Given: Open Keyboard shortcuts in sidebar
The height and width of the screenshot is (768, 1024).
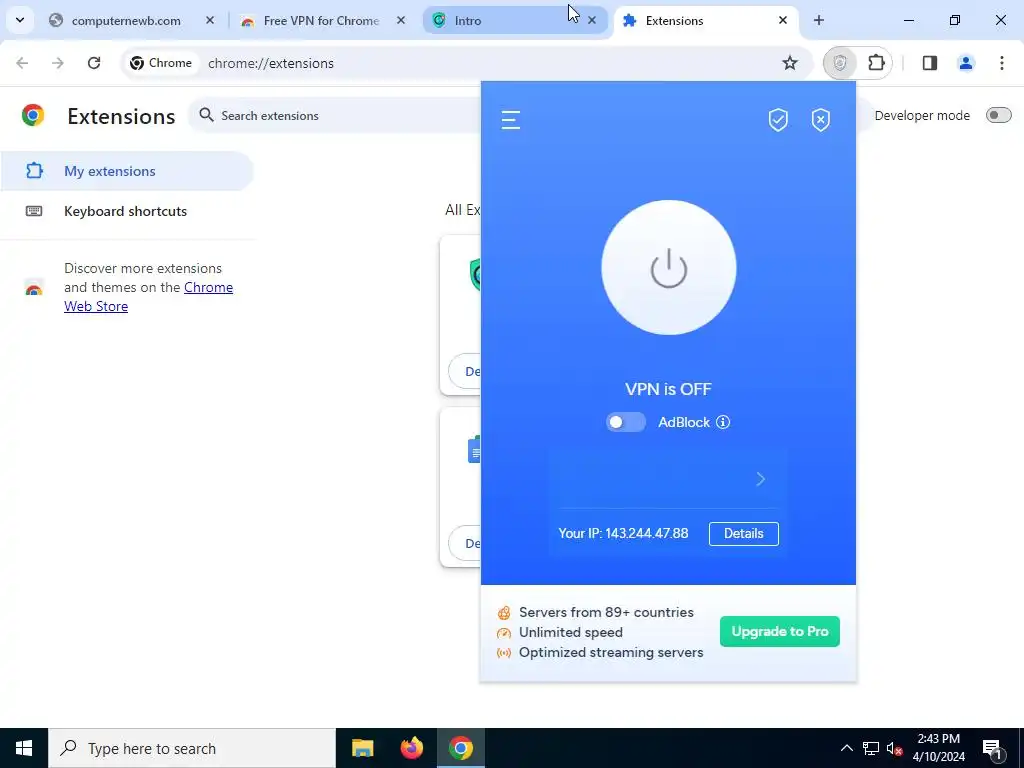Looking at the screenshot, I should point(127,211).
